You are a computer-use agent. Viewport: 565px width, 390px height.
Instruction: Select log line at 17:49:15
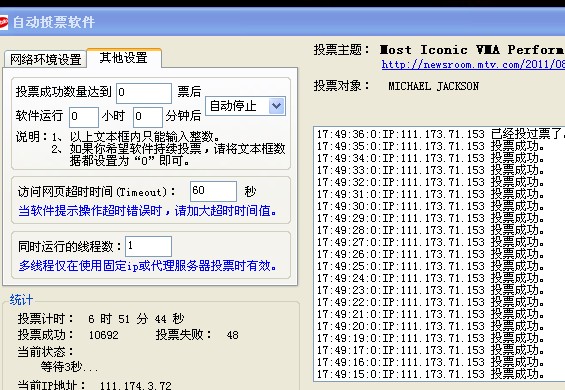pos(431,374)
